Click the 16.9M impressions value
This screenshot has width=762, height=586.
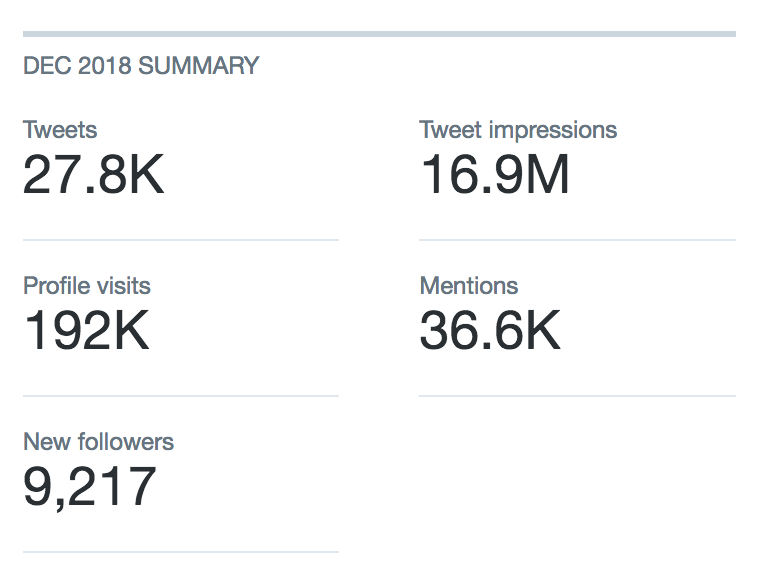495,174
